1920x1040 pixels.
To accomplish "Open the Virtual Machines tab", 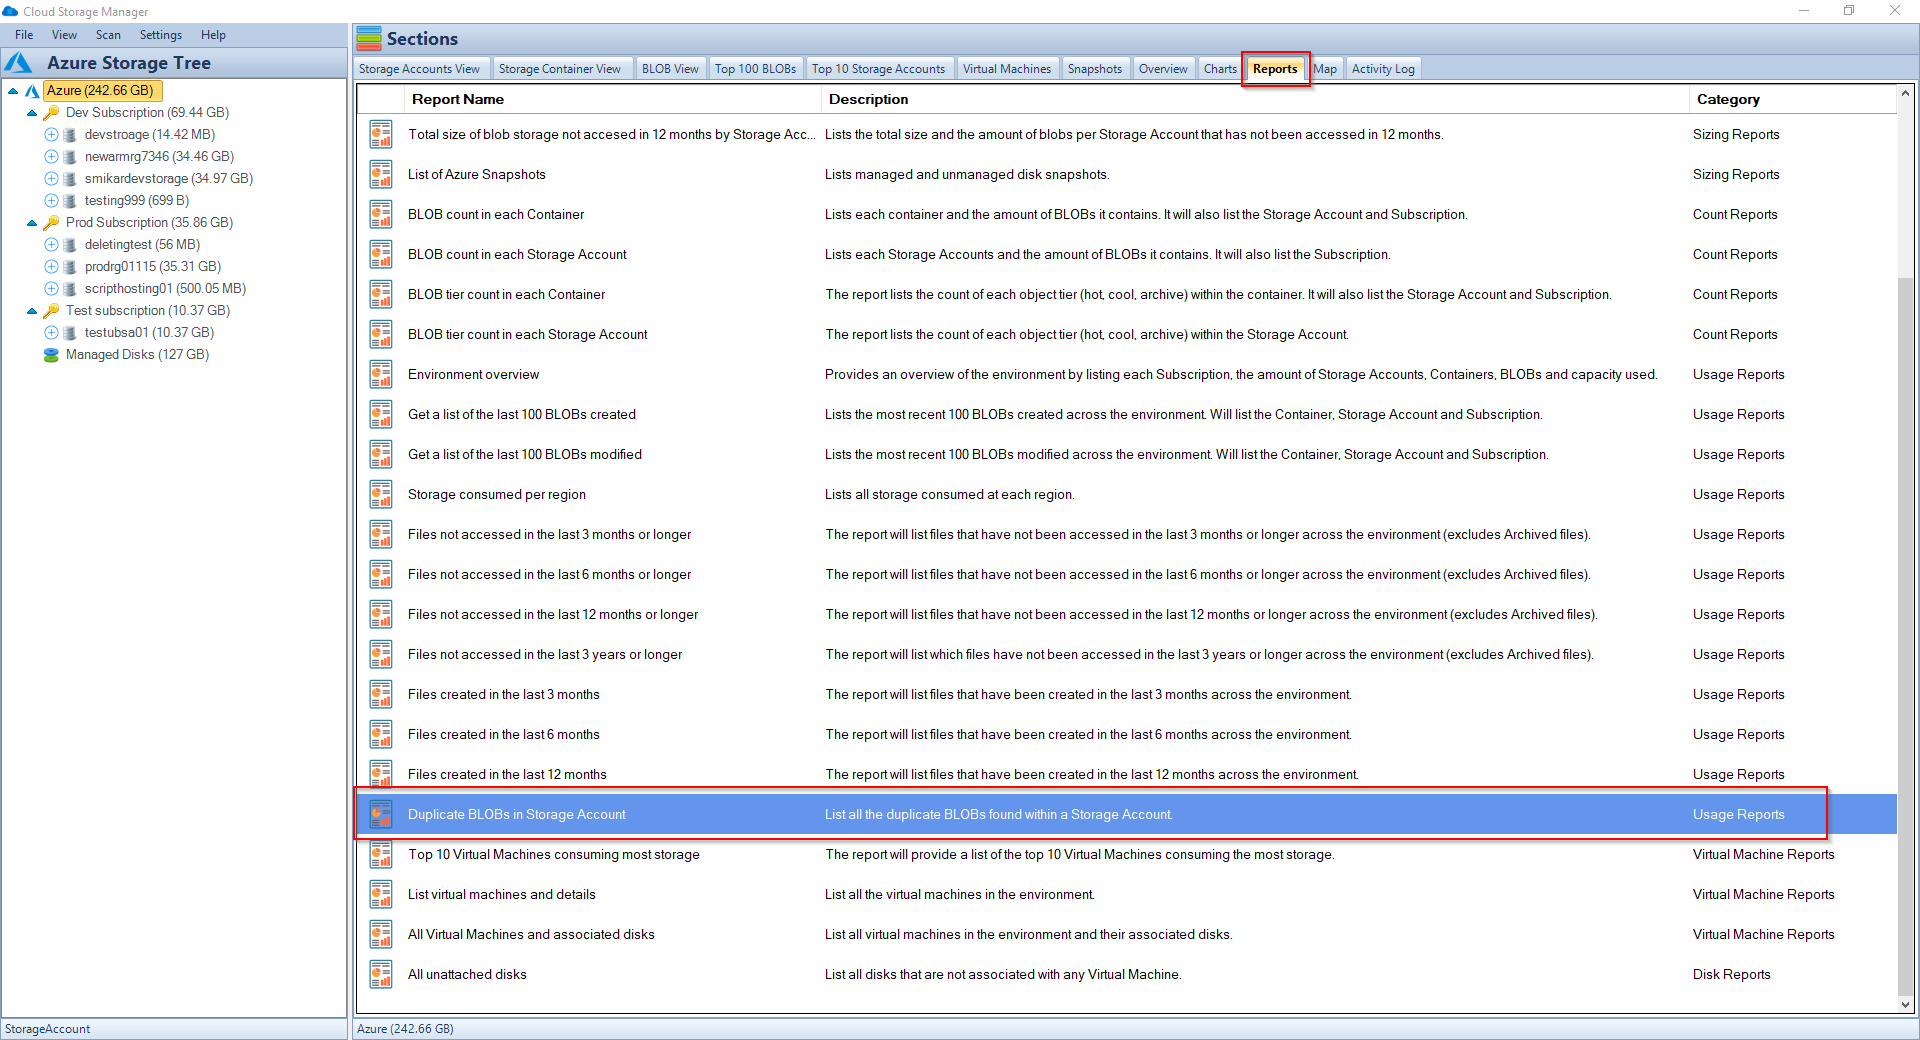I will [x=1007, y=69].
